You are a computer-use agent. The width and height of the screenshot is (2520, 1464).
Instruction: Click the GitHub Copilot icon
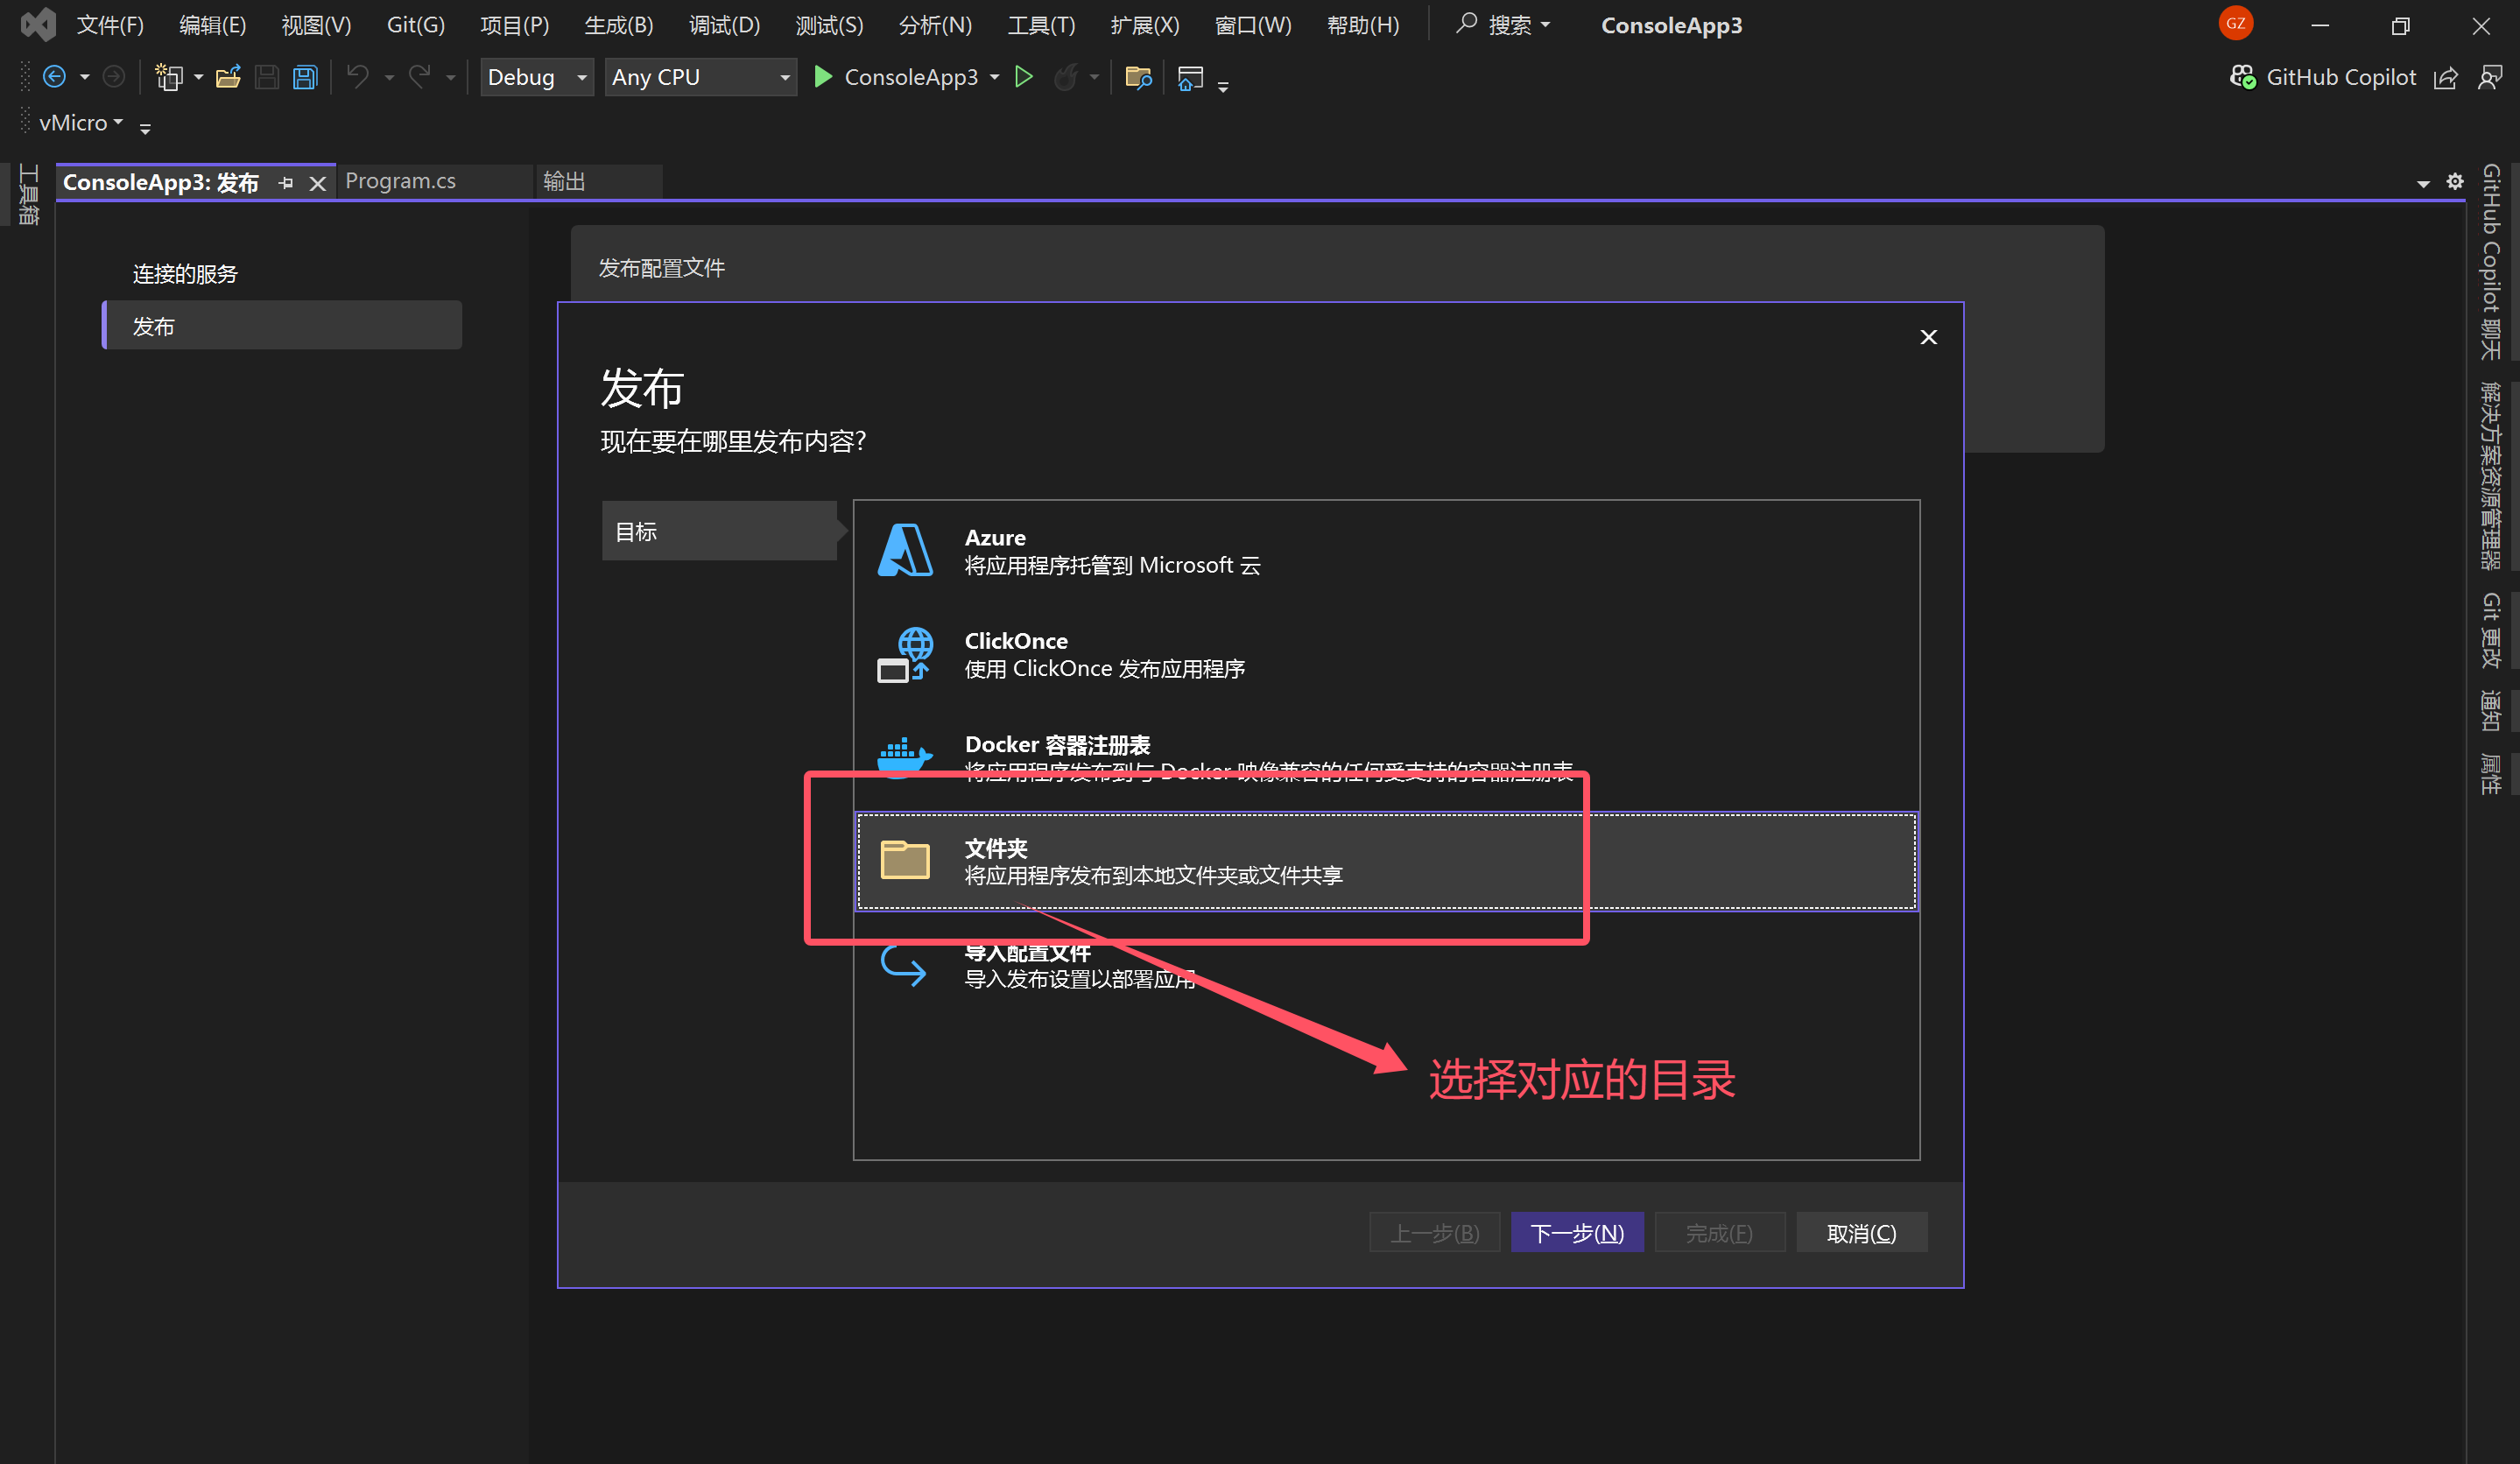[2242, 77]
